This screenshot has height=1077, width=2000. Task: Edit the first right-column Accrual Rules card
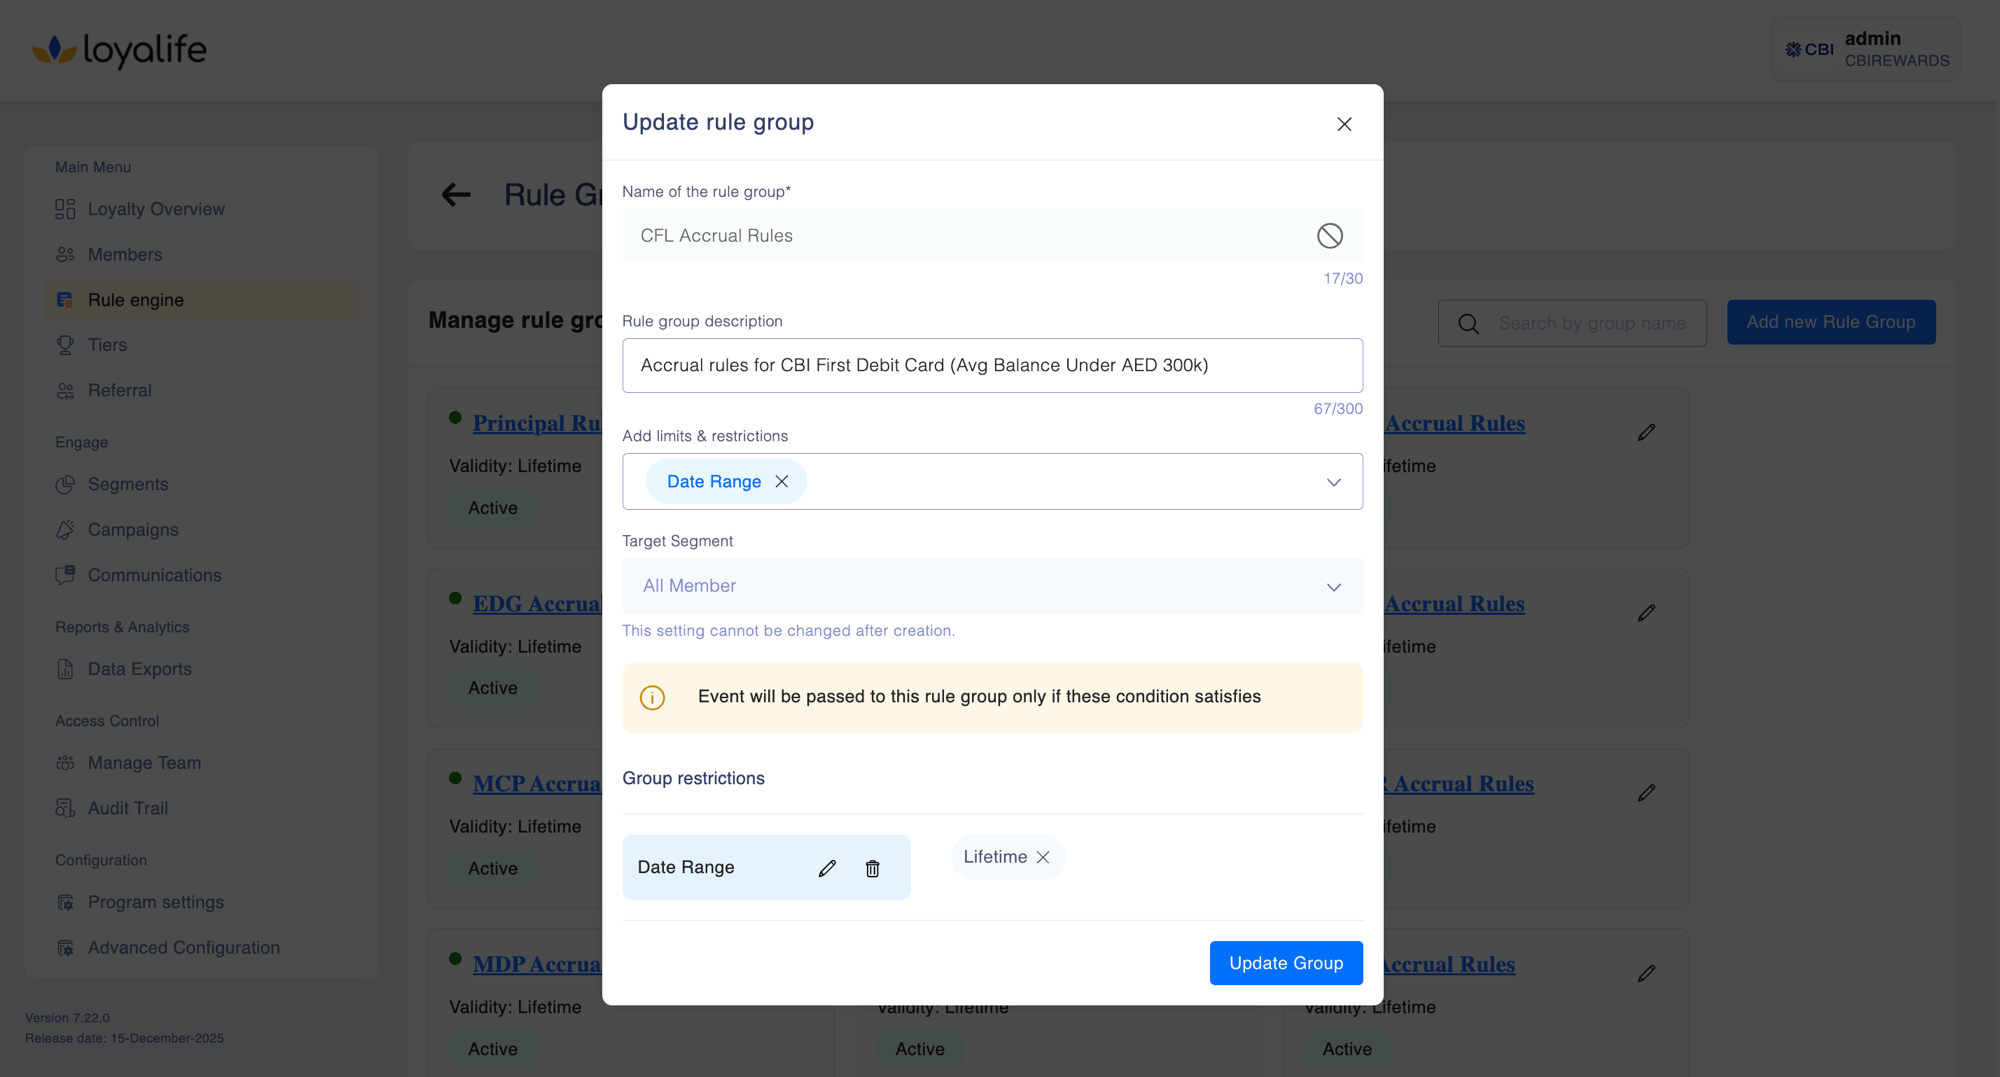pyautogui.click(x=1646, y=432)
